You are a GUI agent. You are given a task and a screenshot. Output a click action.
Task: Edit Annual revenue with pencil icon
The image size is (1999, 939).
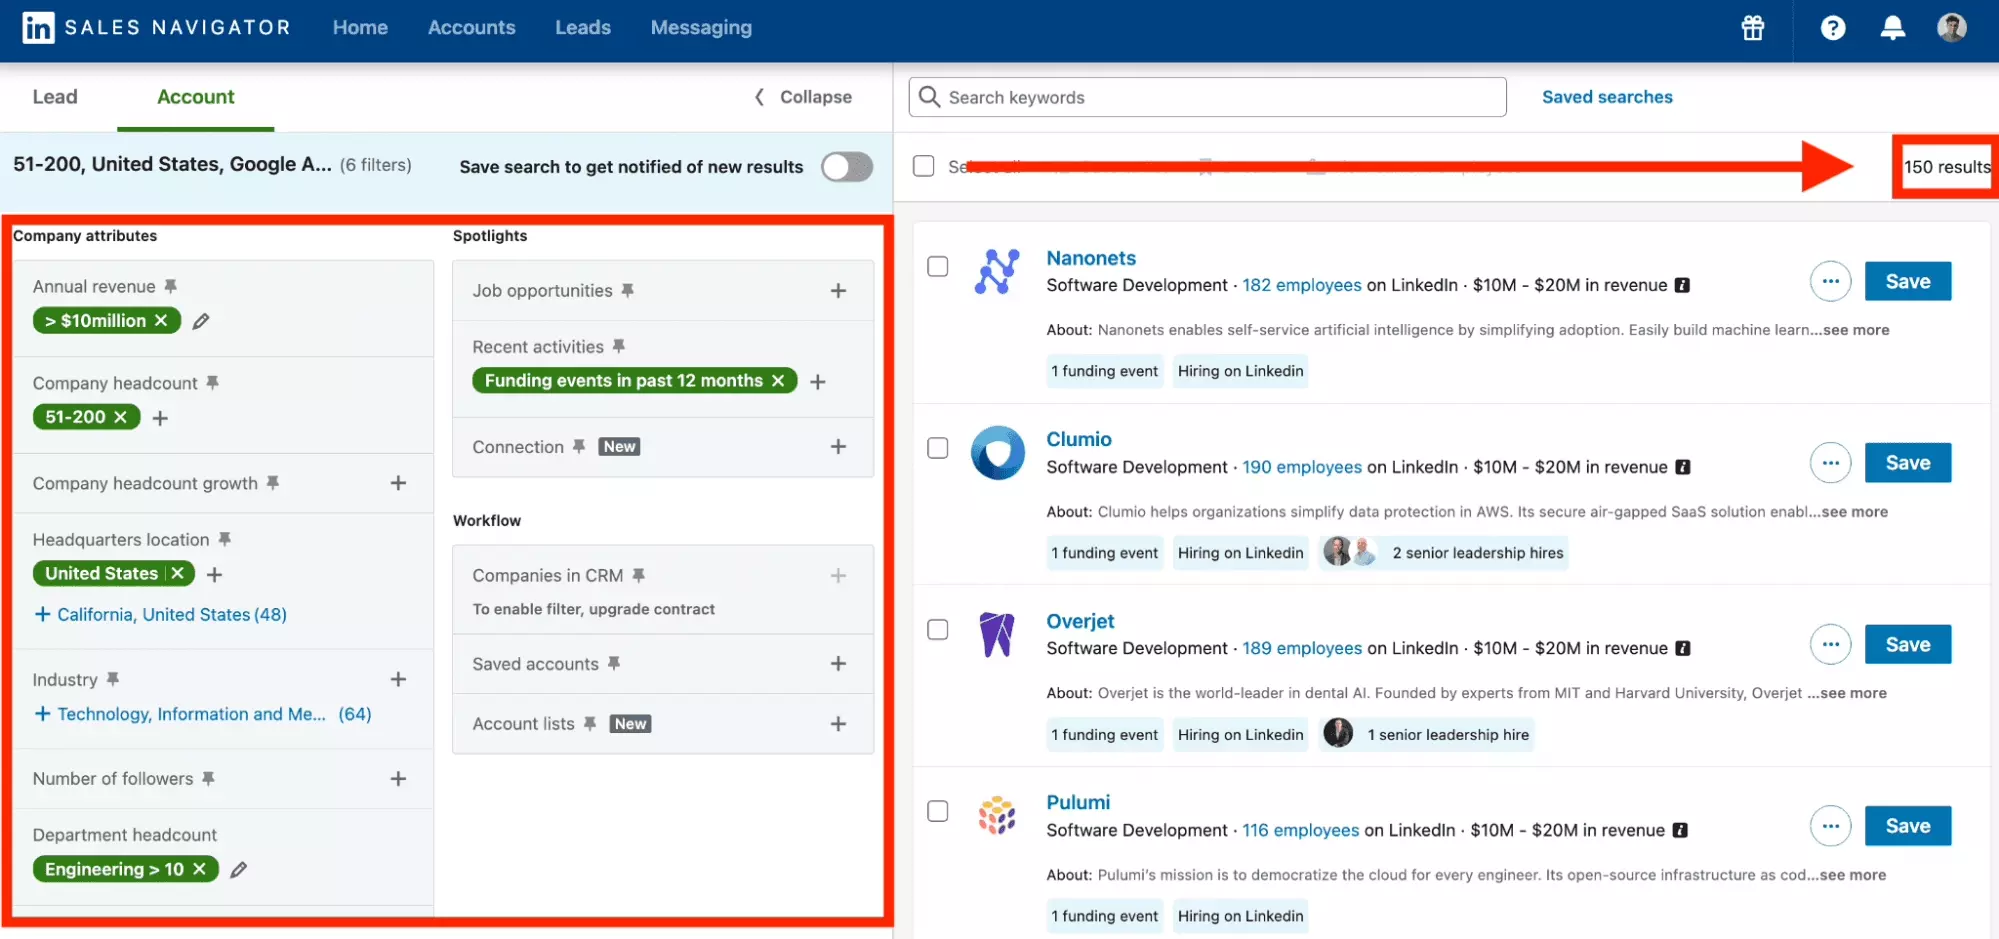coord(201,321)
